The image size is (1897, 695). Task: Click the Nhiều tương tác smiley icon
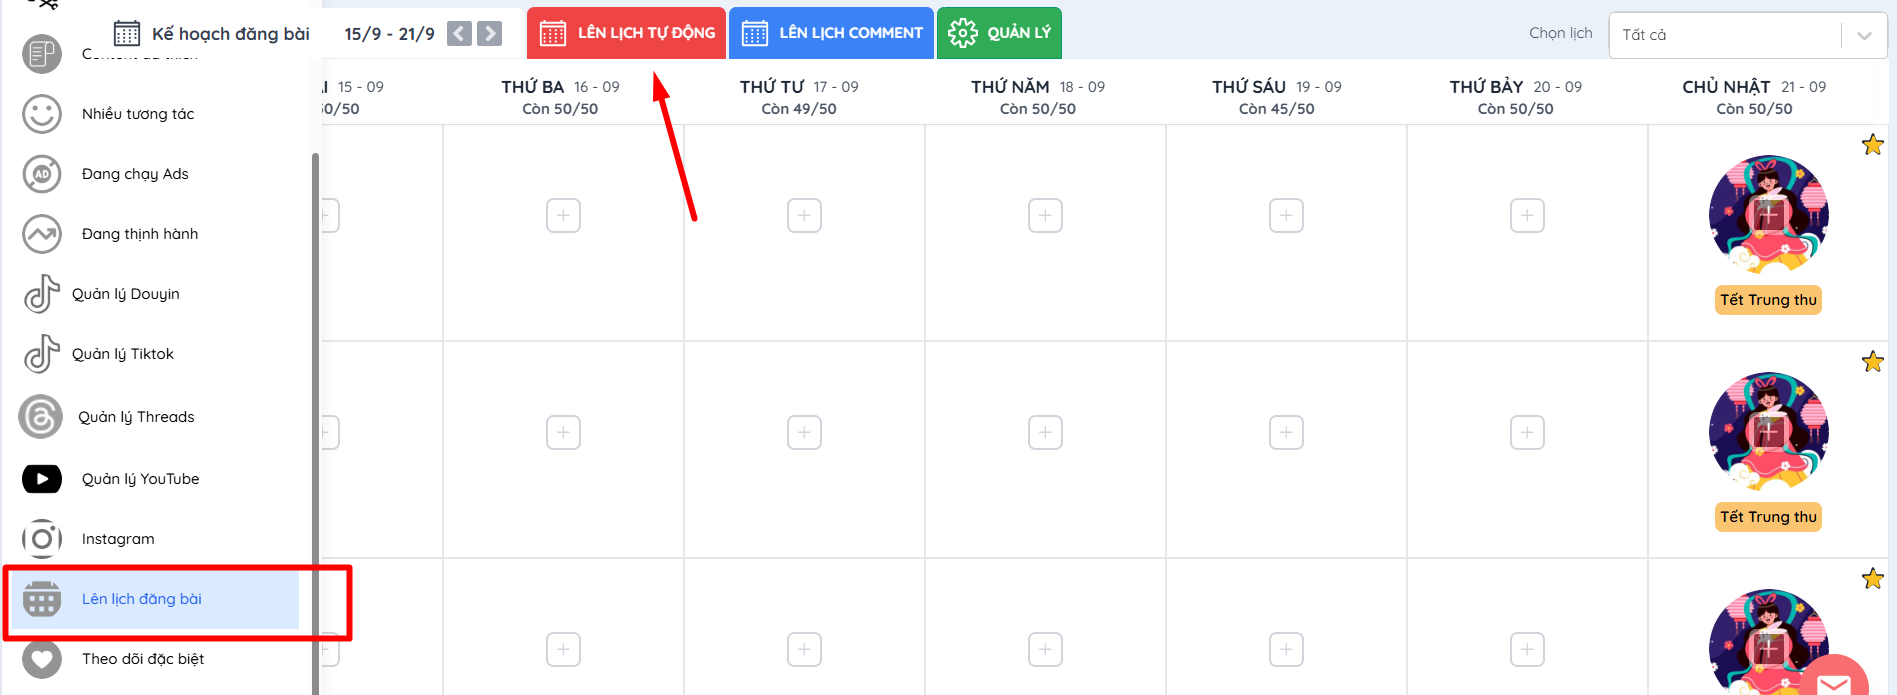42,114
